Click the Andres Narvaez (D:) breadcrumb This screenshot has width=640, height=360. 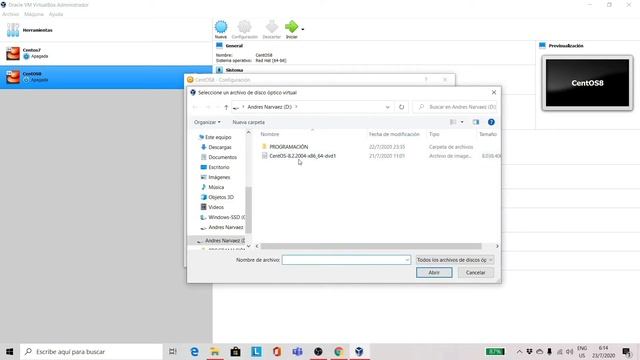269,107
